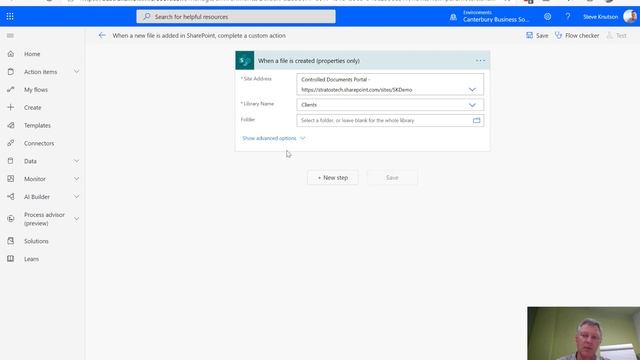Click the Process advisor icon

[x=11, y=219]
